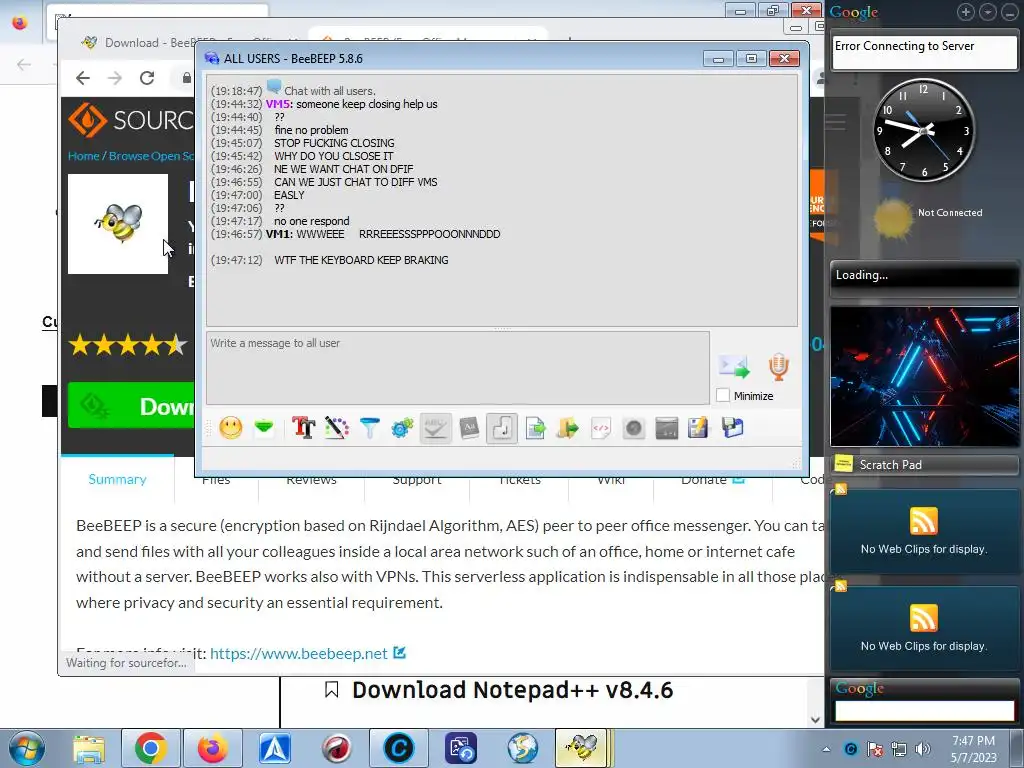Click the lower RSS web clips feed icon
This screenshot has height=768, width=1024.
click(923, 618)
